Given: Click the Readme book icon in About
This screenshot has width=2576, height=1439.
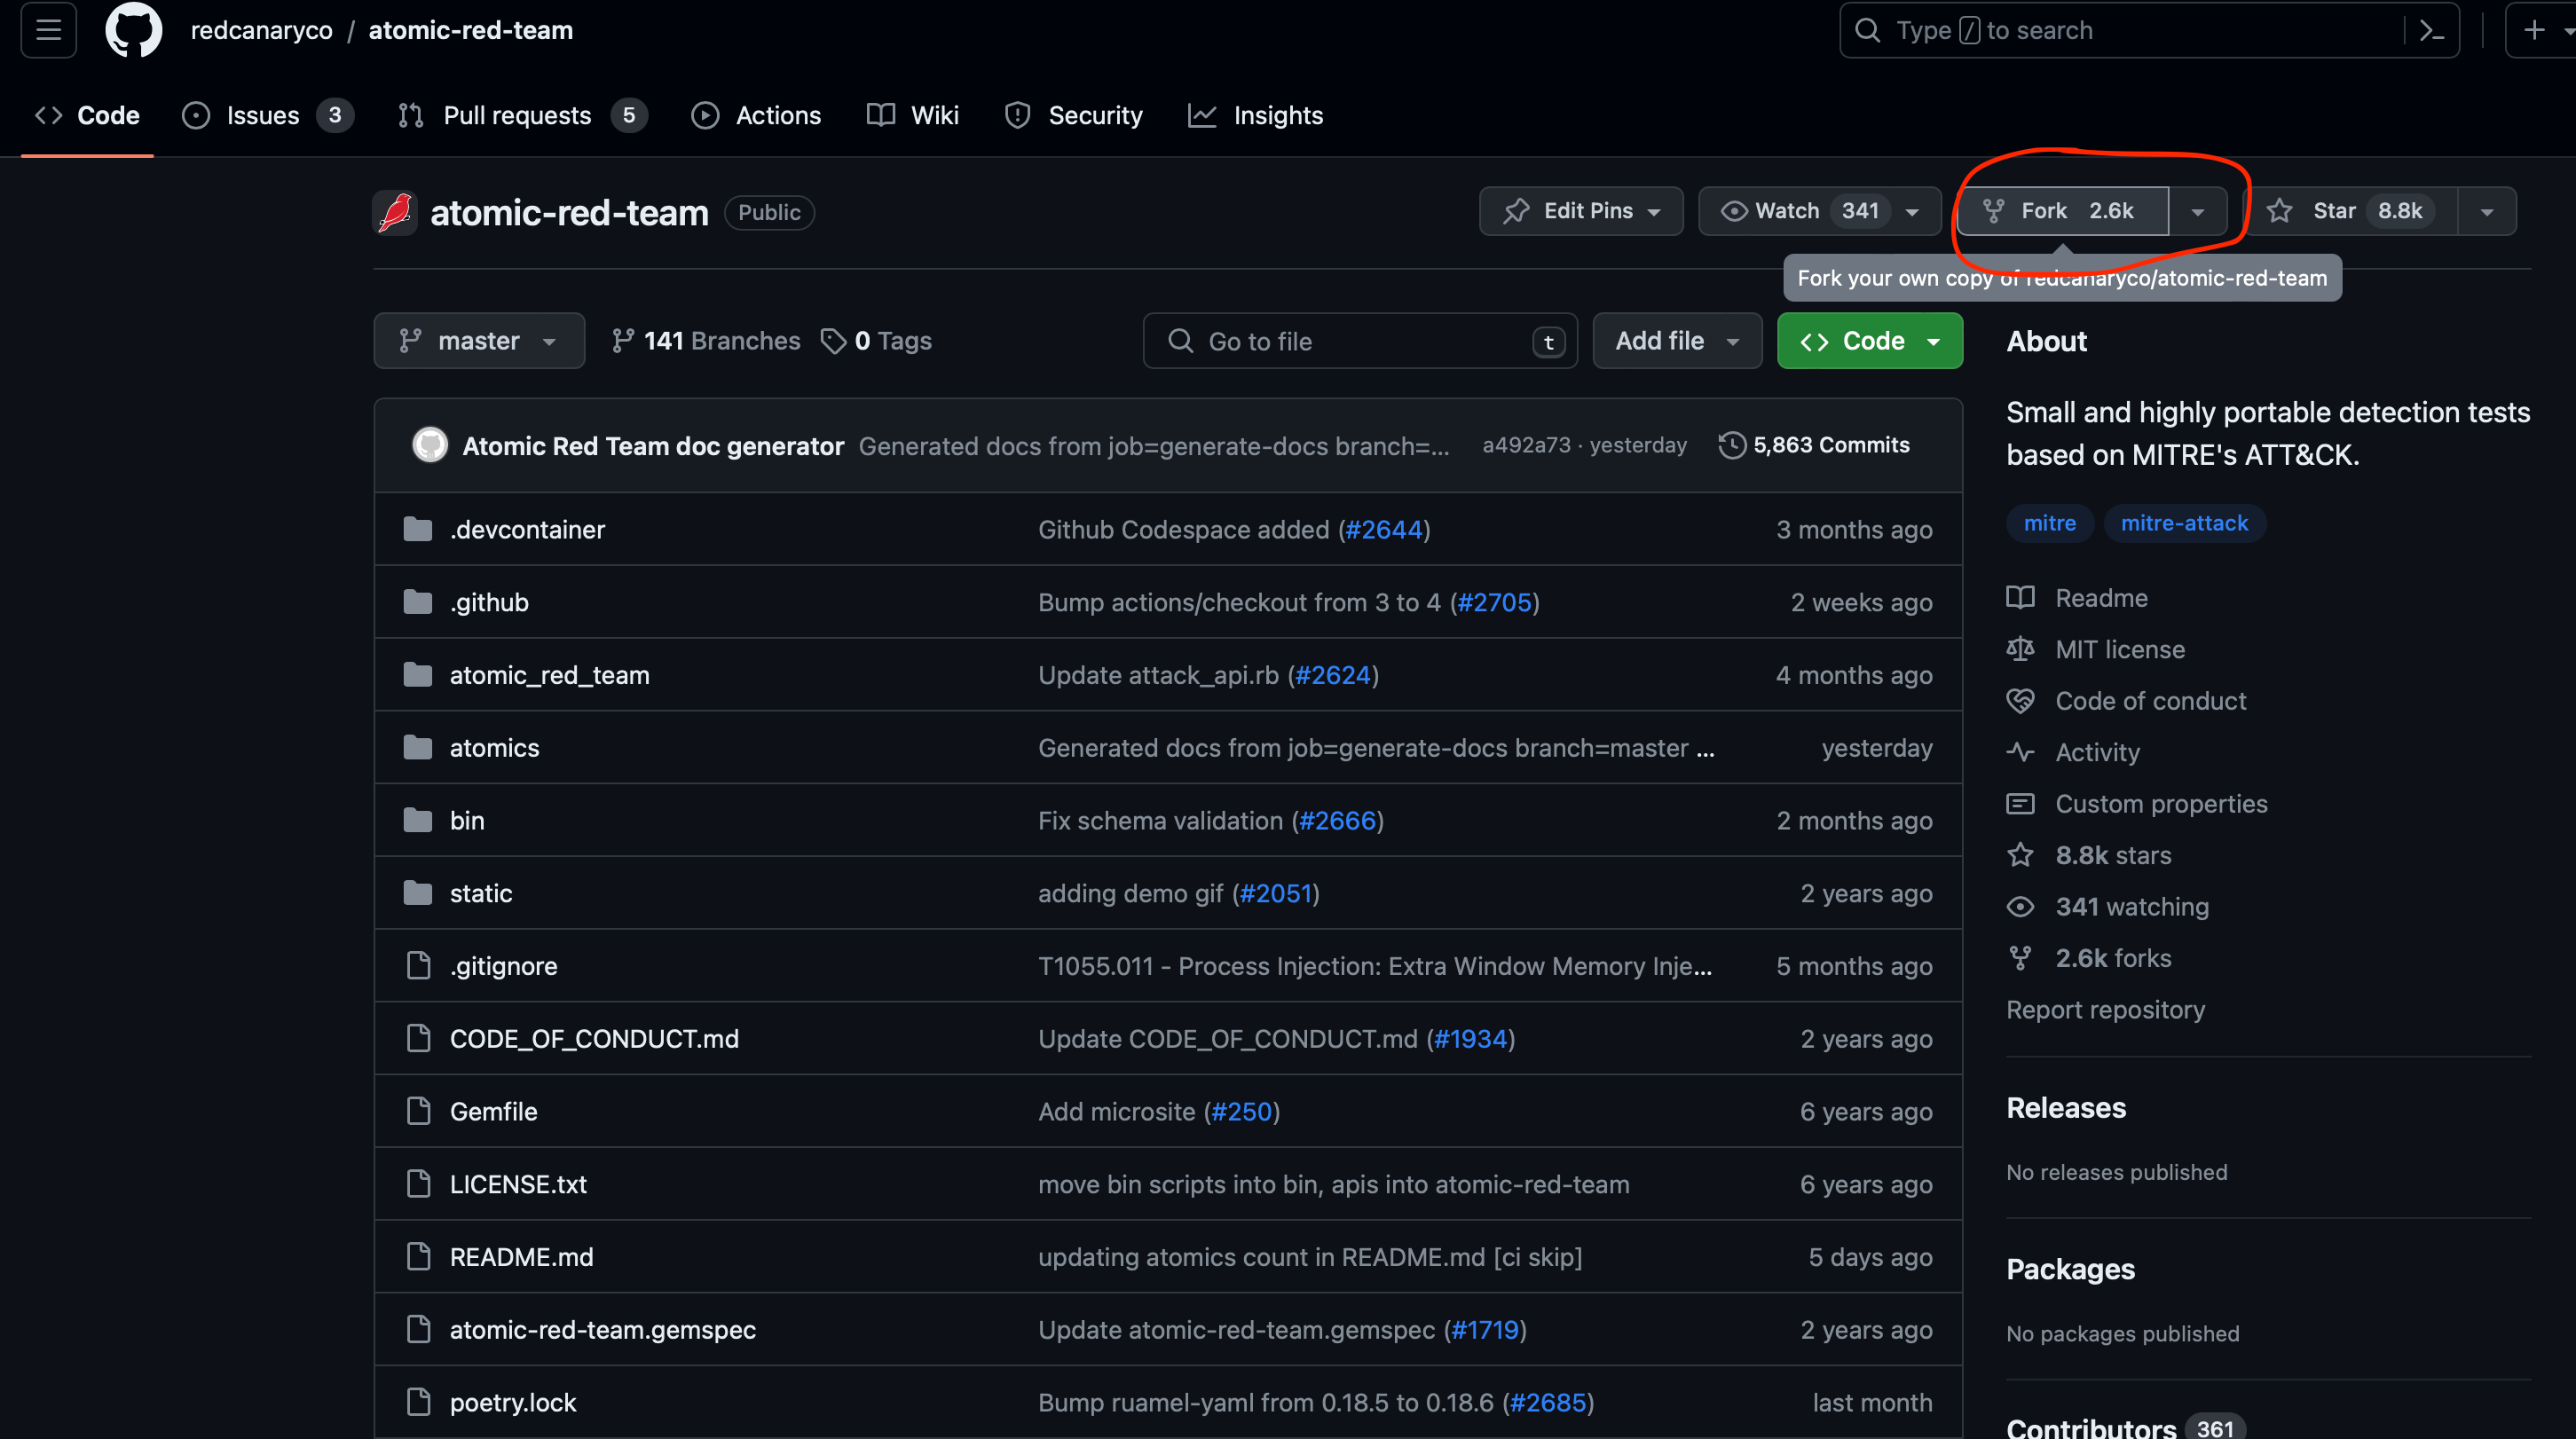Looking at the screenshot, I should (2020, 597).
